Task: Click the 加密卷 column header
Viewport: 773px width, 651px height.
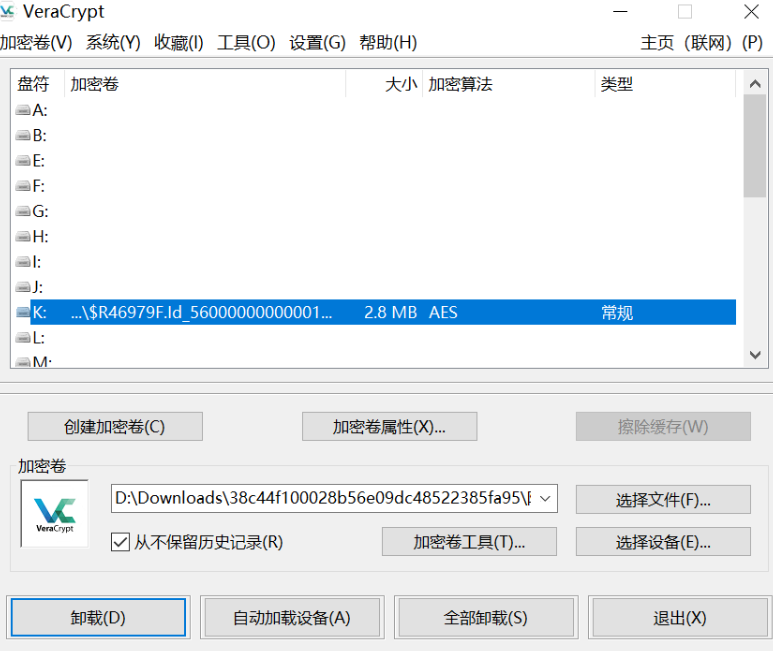Action: pyautogui.click(x=205, y=84)
